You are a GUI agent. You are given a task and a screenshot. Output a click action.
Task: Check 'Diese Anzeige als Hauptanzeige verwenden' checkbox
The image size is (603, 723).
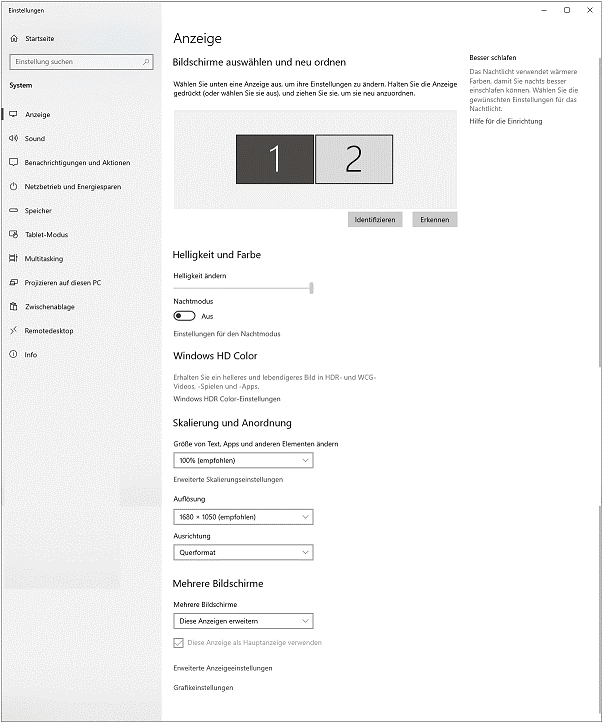coord(179,643)
